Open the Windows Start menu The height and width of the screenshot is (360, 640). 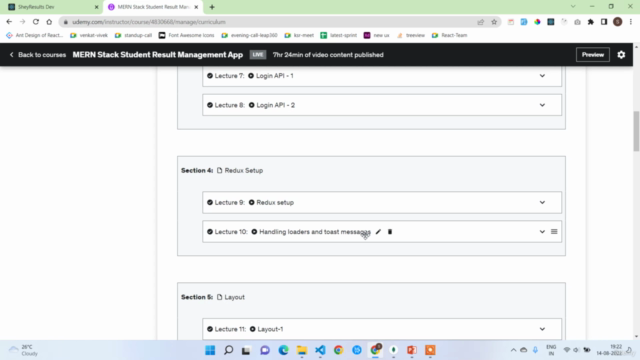point(210,350)
